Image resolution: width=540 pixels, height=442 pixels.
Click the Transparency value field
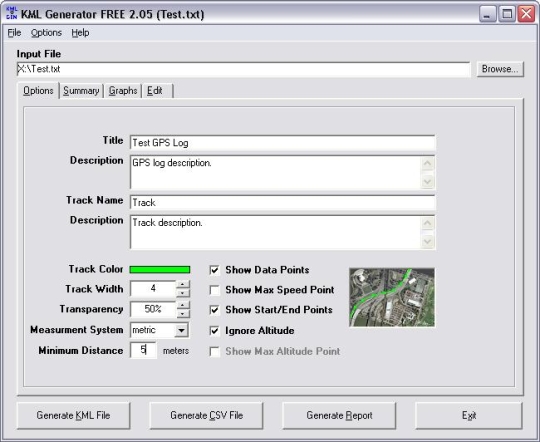point(153,309)
